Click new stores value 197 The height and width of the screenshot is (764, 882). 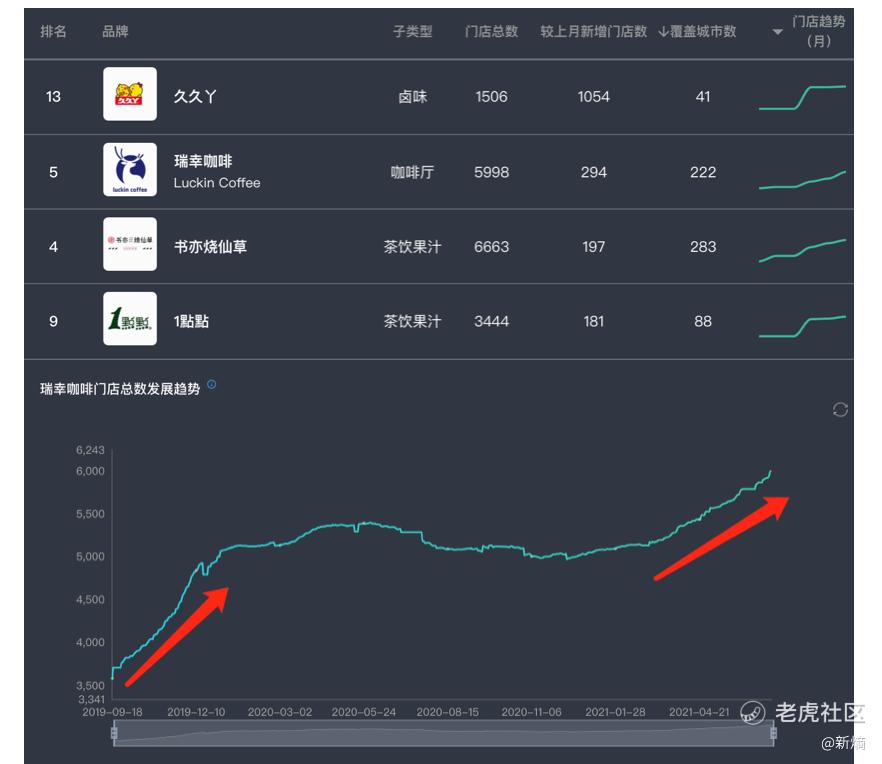pos(593,246)
